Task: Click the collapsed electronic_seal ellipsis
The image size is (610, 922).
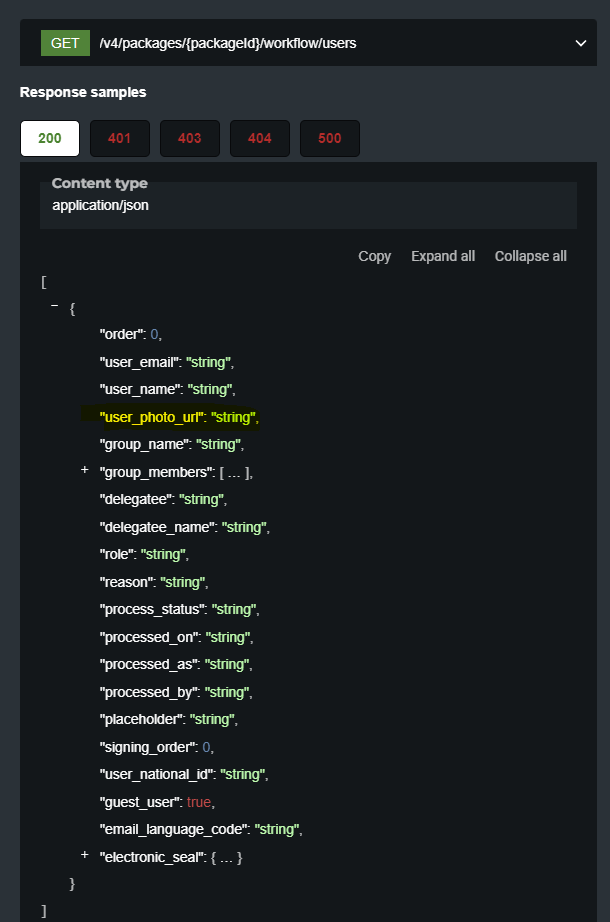Action: coord(225,857)
